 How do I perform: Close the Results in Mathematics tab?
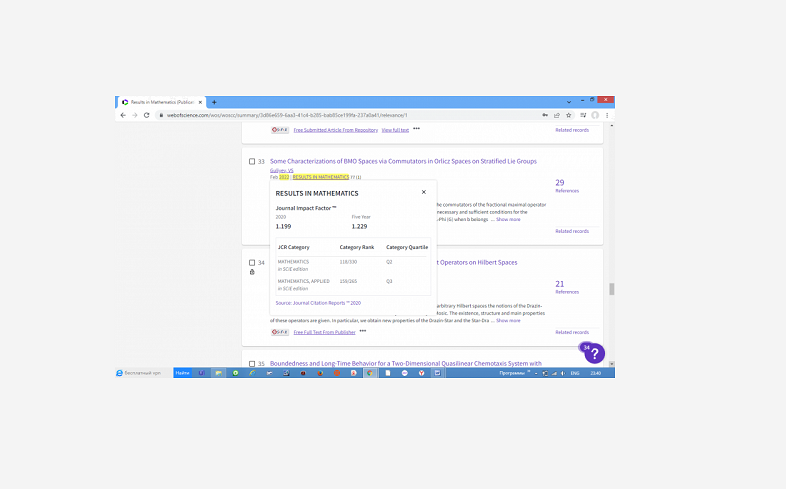200,102
